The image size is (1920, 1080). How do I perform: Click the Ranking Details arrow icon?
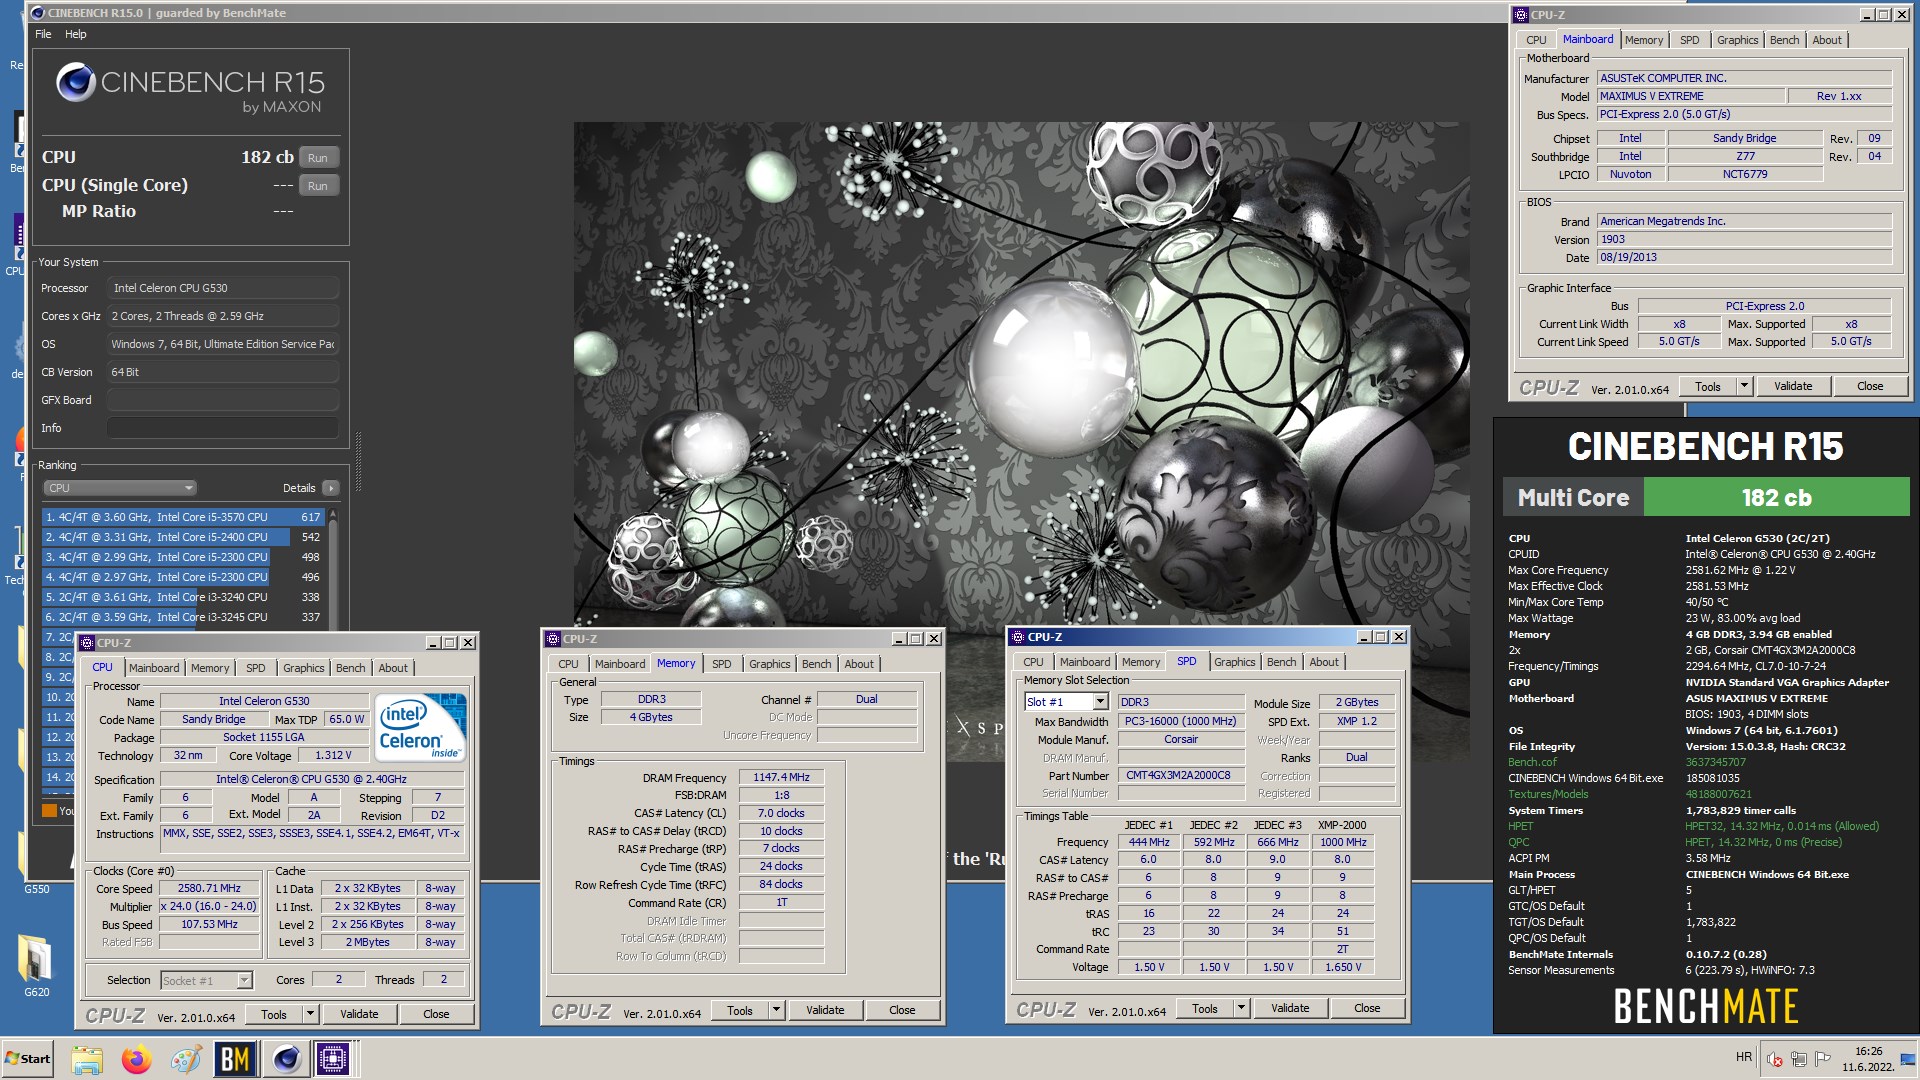tap(331, 488)
